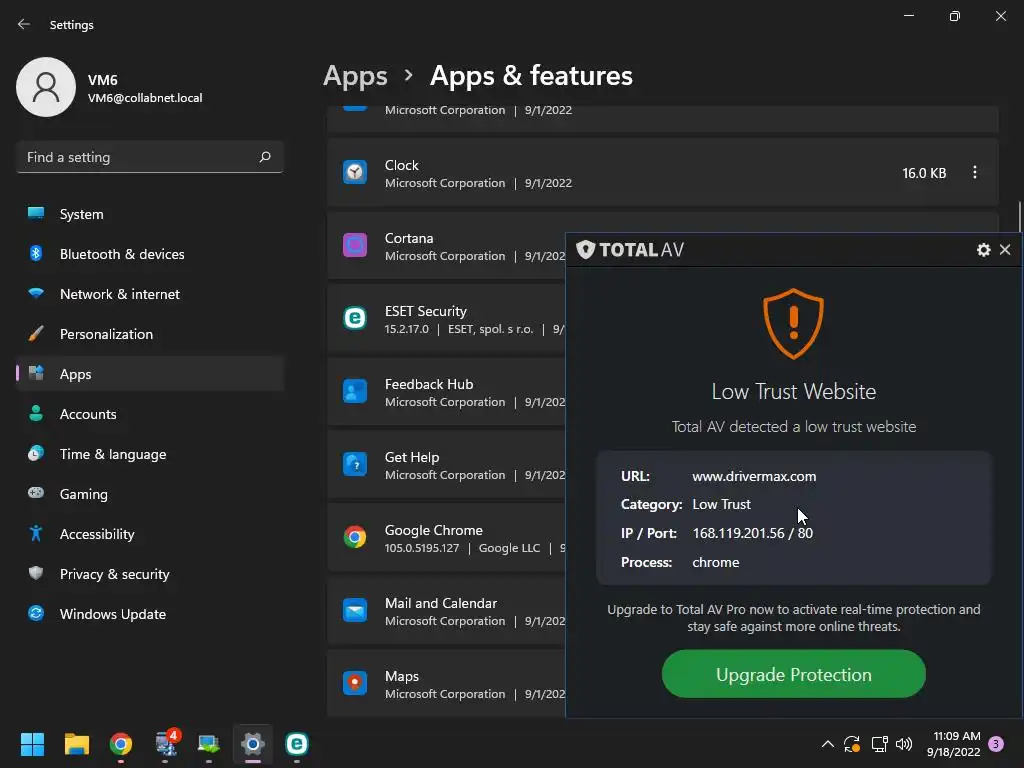Viewport: 1024px width, 768px height.
Task: Close the TotalAV popup notification
Action: click(1005, 249)
